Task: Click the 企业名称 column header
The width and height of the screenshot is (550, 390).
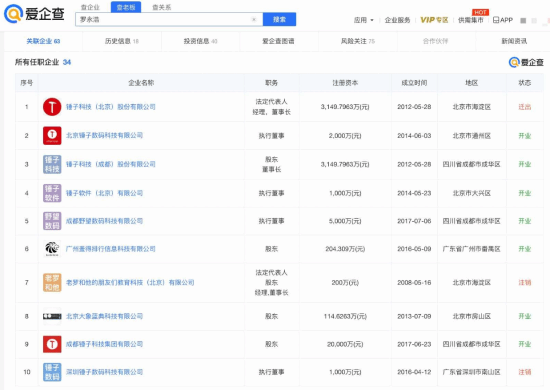Action: pyautogui.click(x=141, y=83)
